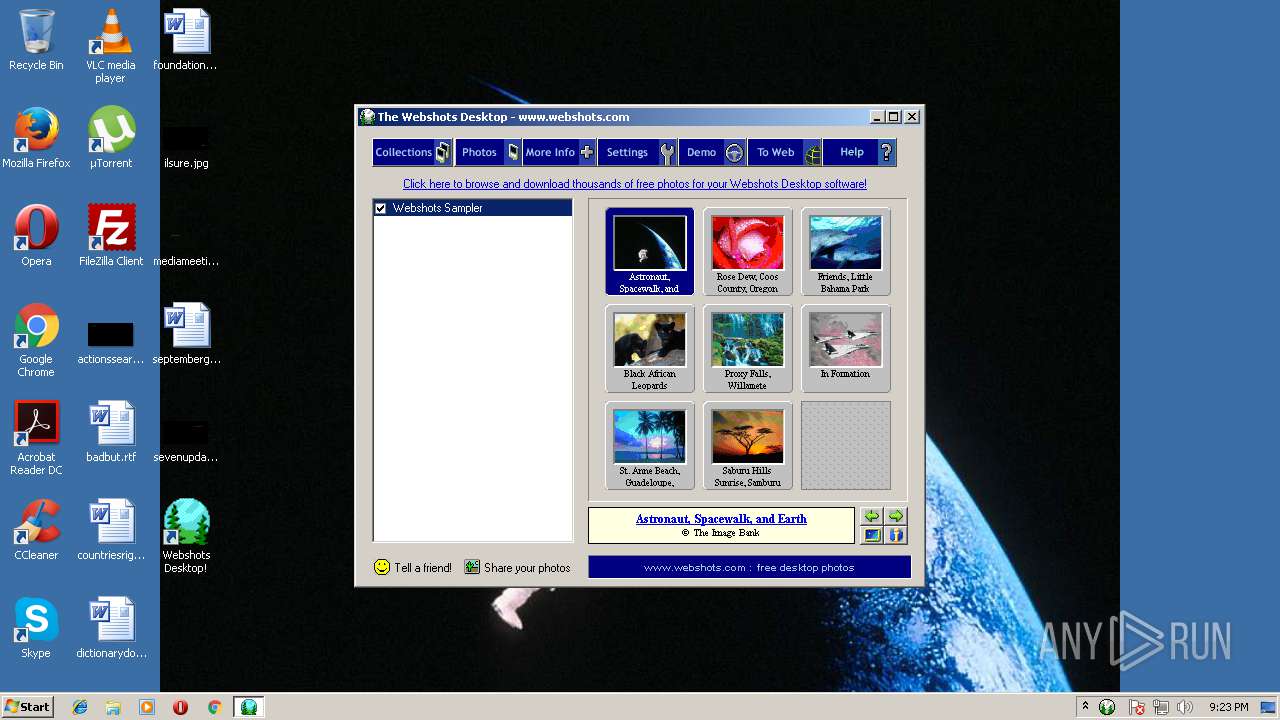Click the browse and download free photos link
The width and height of the screenshot is (1280, 720).
coord(635,184)
